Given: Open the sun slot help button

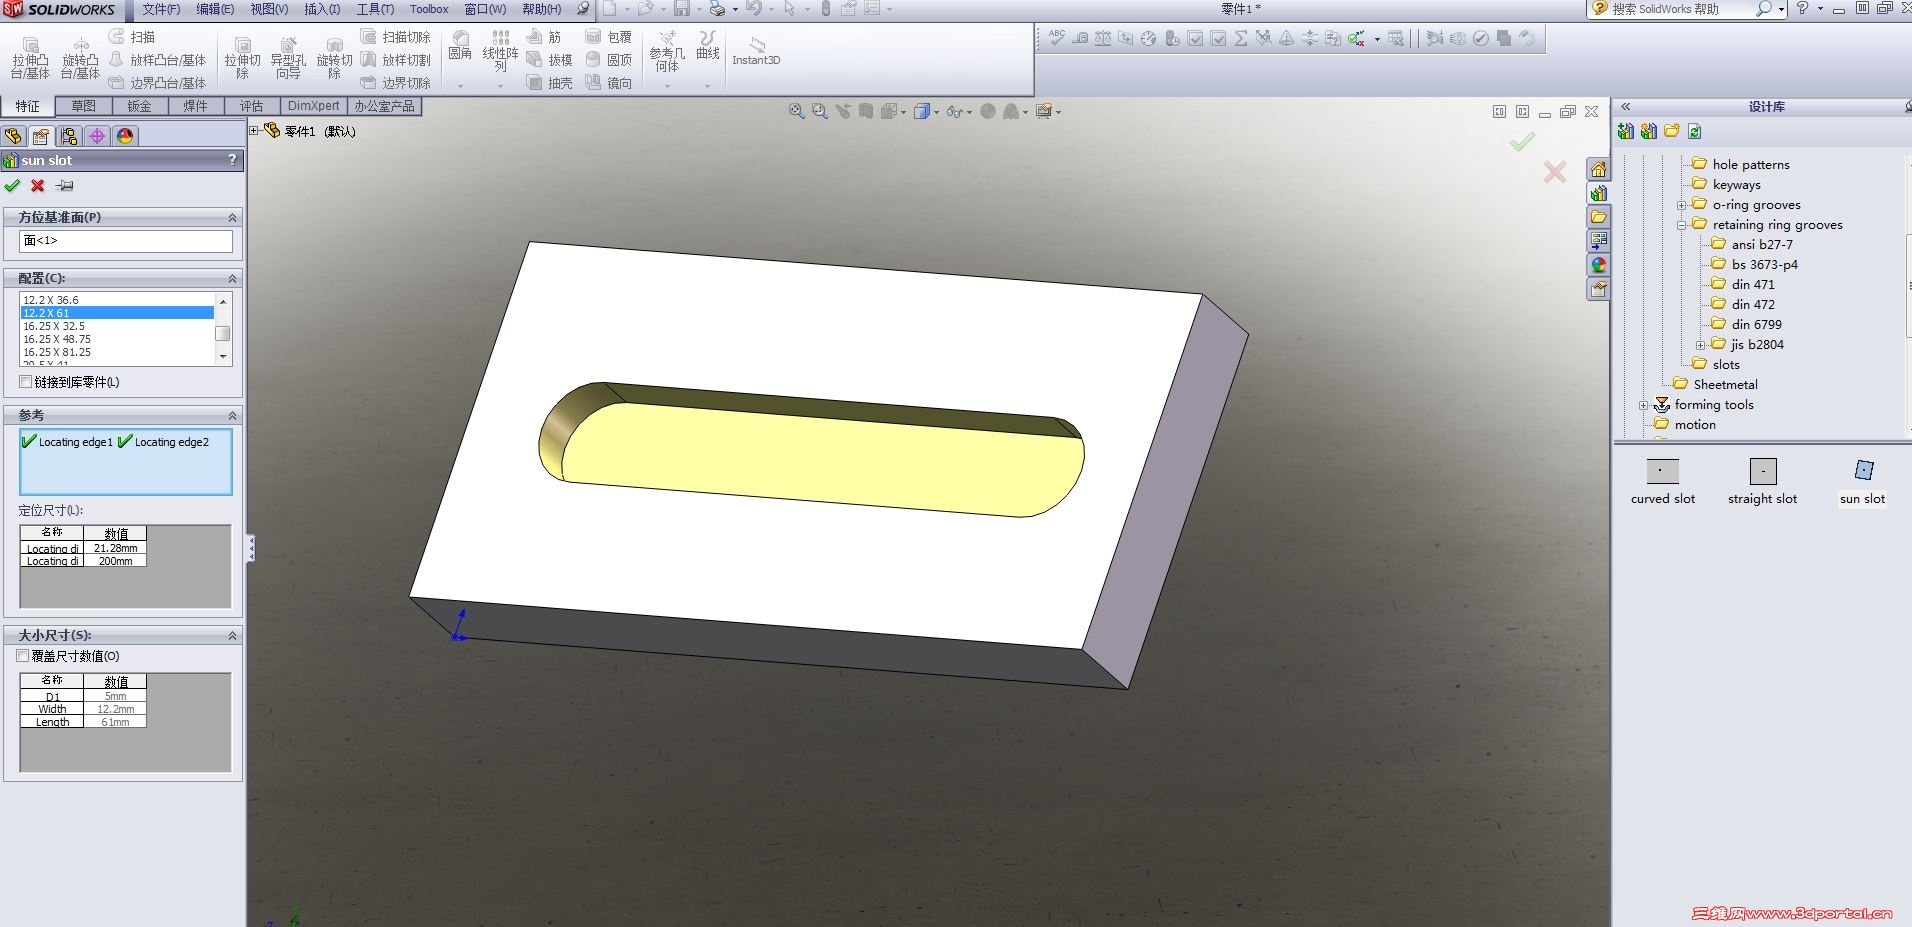Looking at the screenshot, I should (x=232, y=160).
